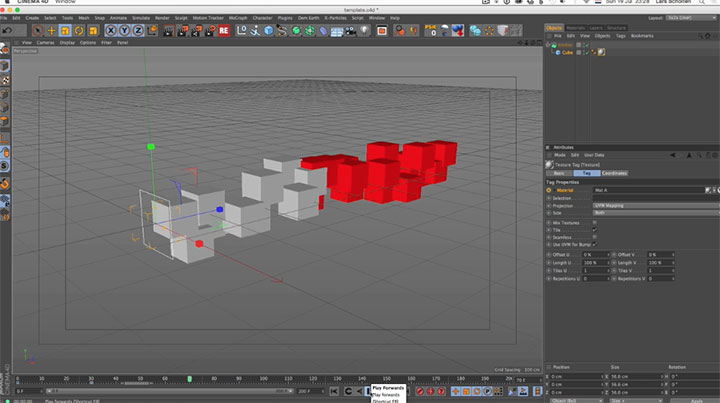Toggle Cube's enabled check mark
Screen dimensions: 720x403
click(x=587, y=52)
